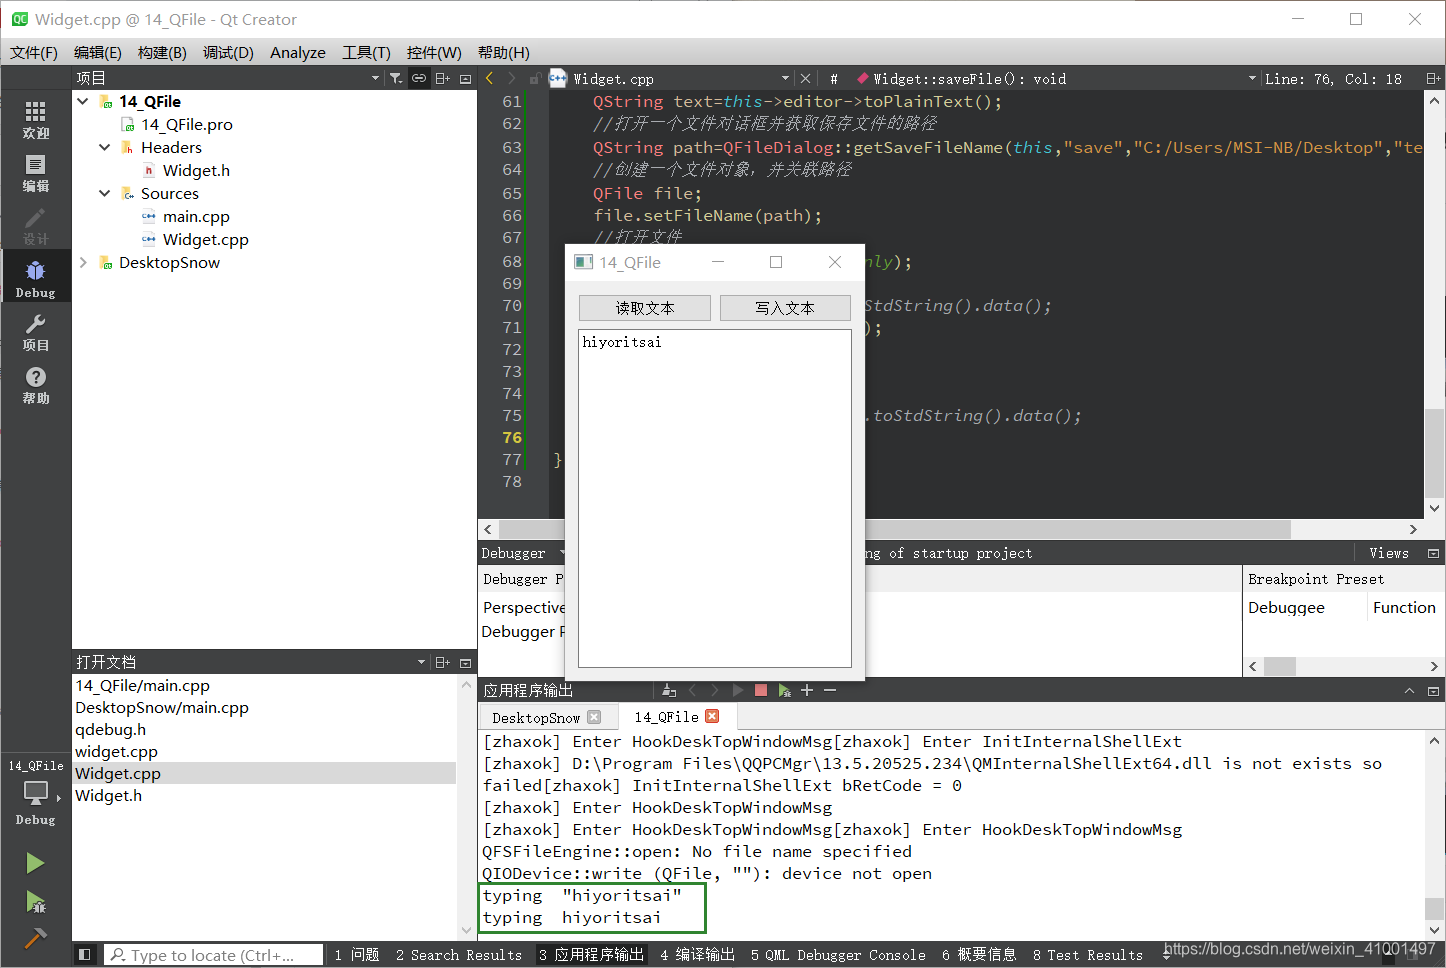Viewport: 1446px width, 968px height.
Task: Expand the DesktopSnow project node
Action: pos(83,262)
